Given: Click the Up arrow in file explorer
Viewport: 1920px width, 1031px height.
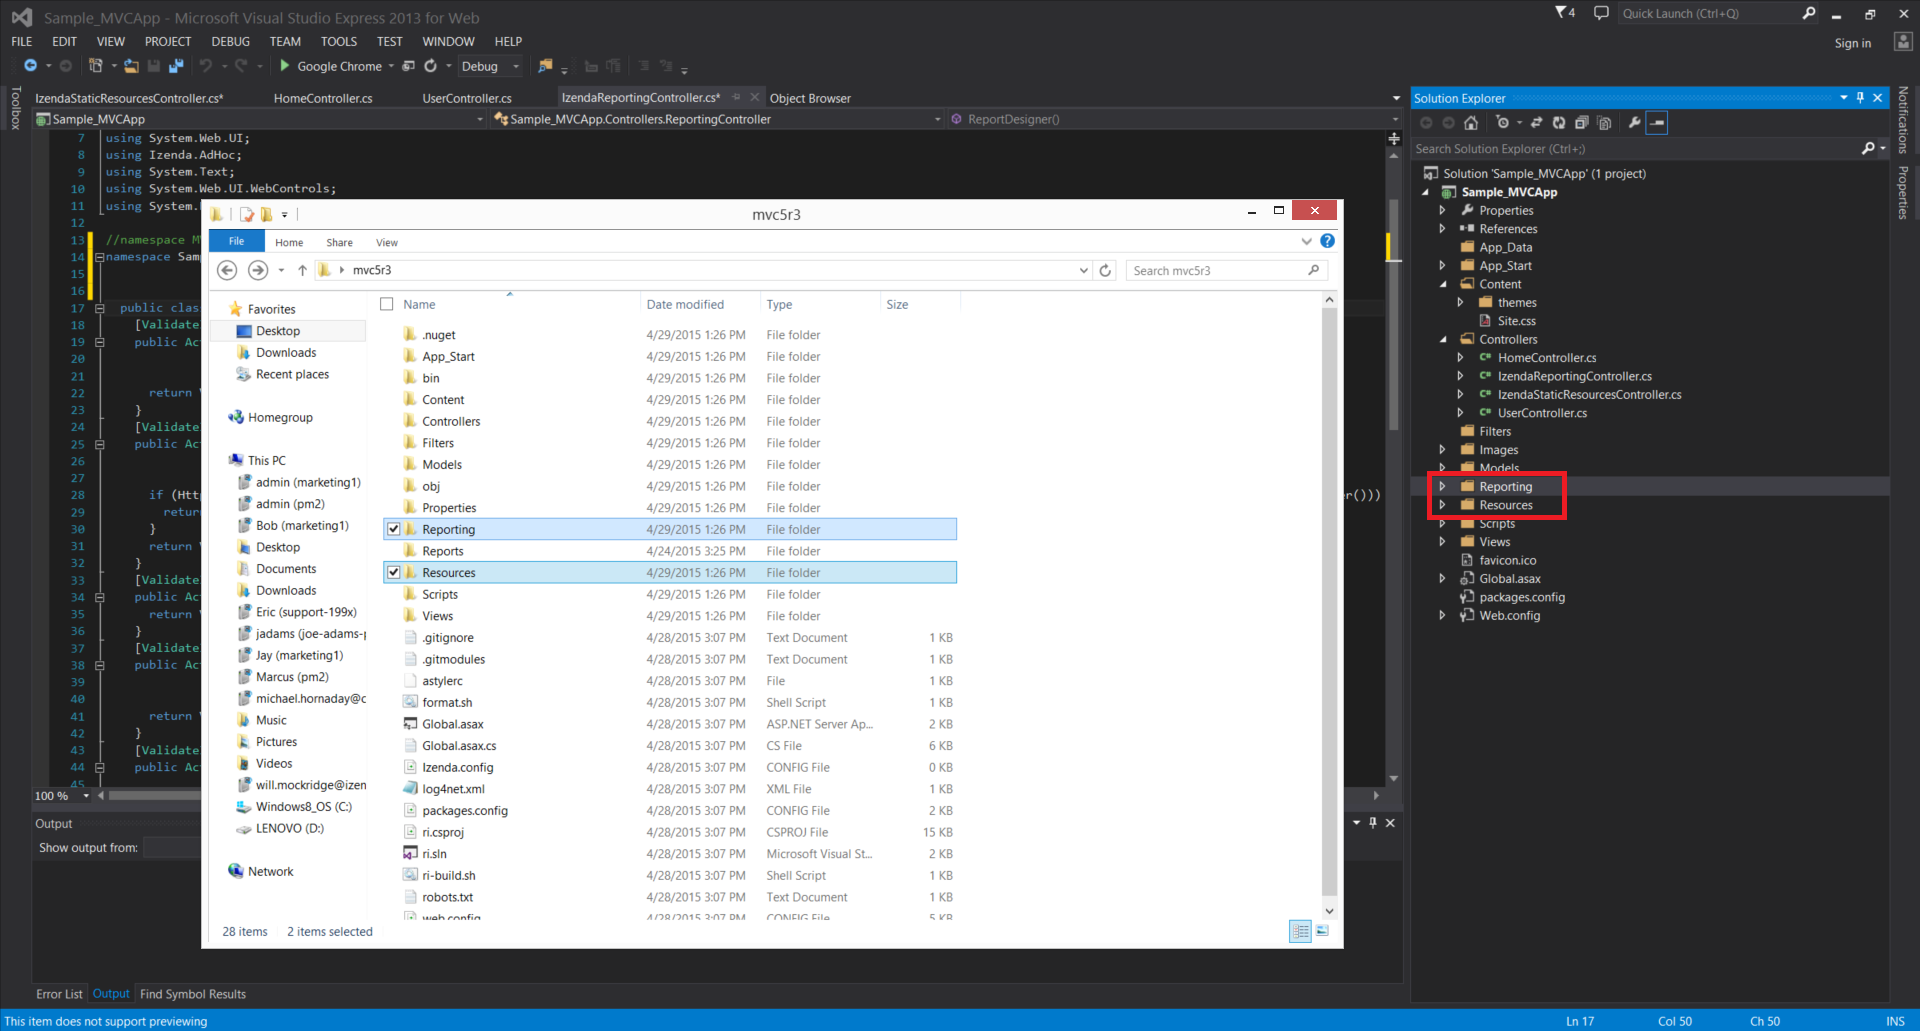Looking at the screenshot, I should click(x=302, y=270).
